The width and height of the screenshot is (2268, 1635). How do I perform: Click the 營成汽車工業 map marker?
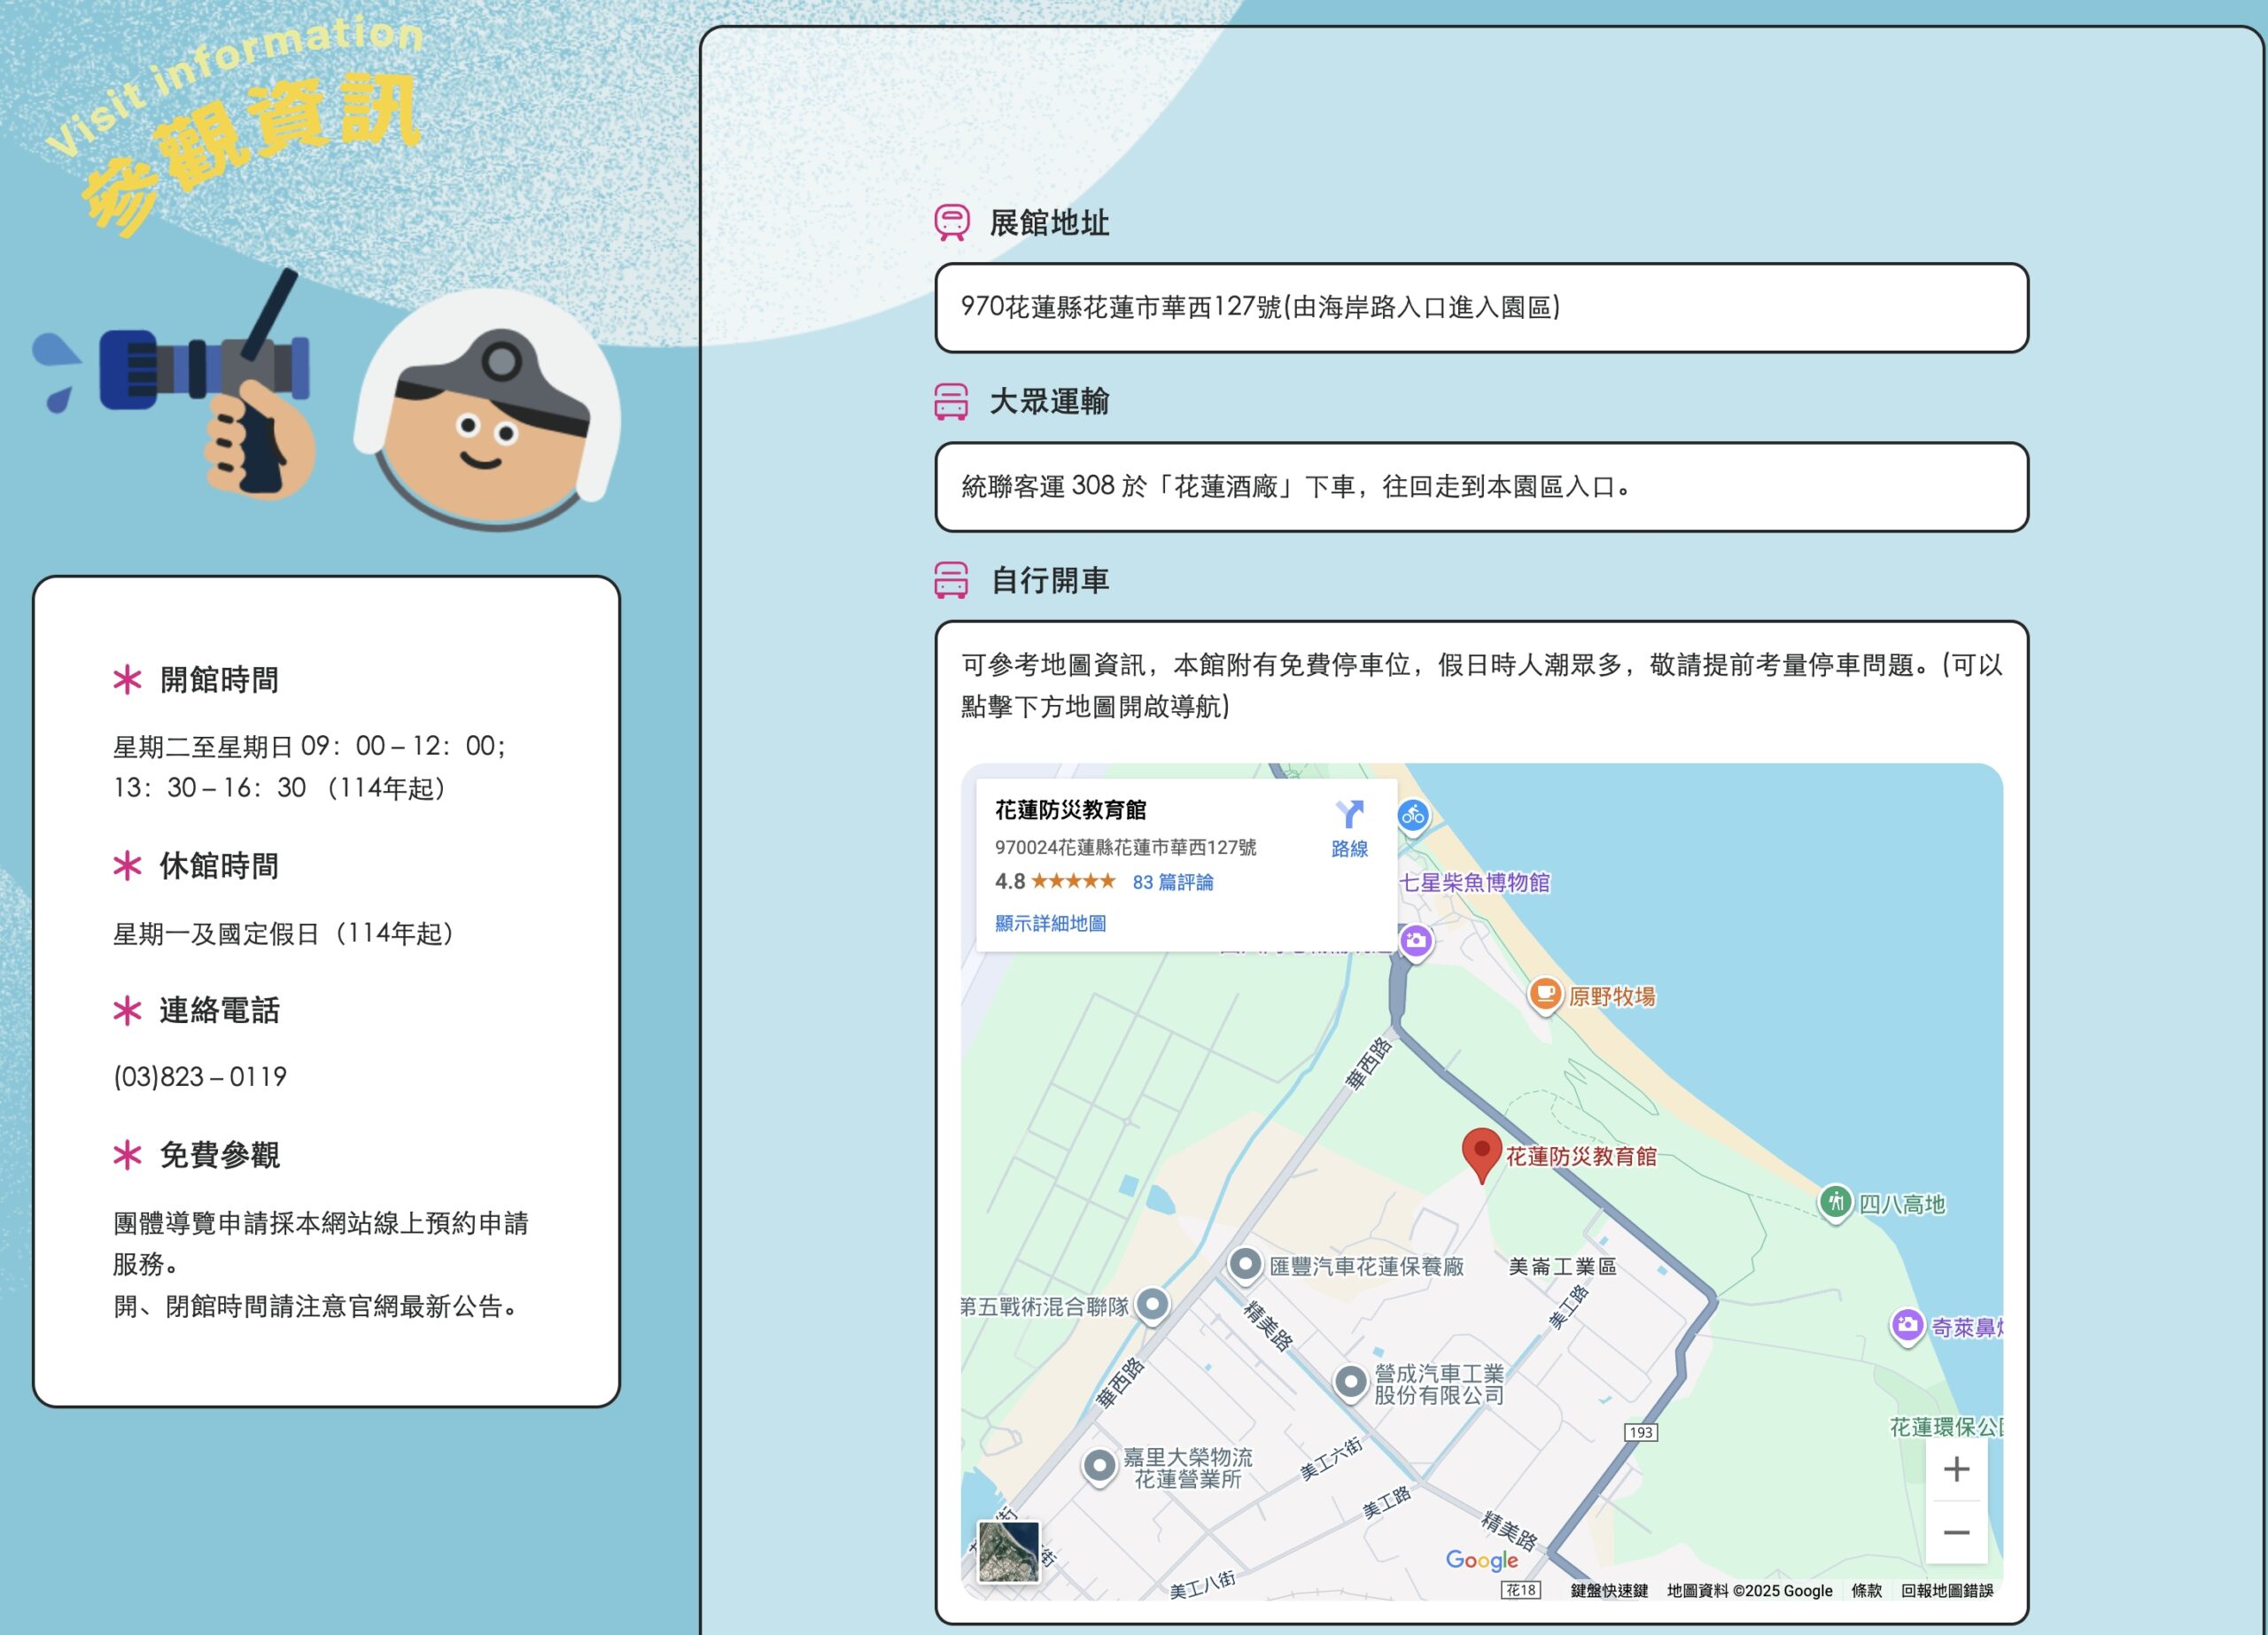(x=1350, y=1383)
